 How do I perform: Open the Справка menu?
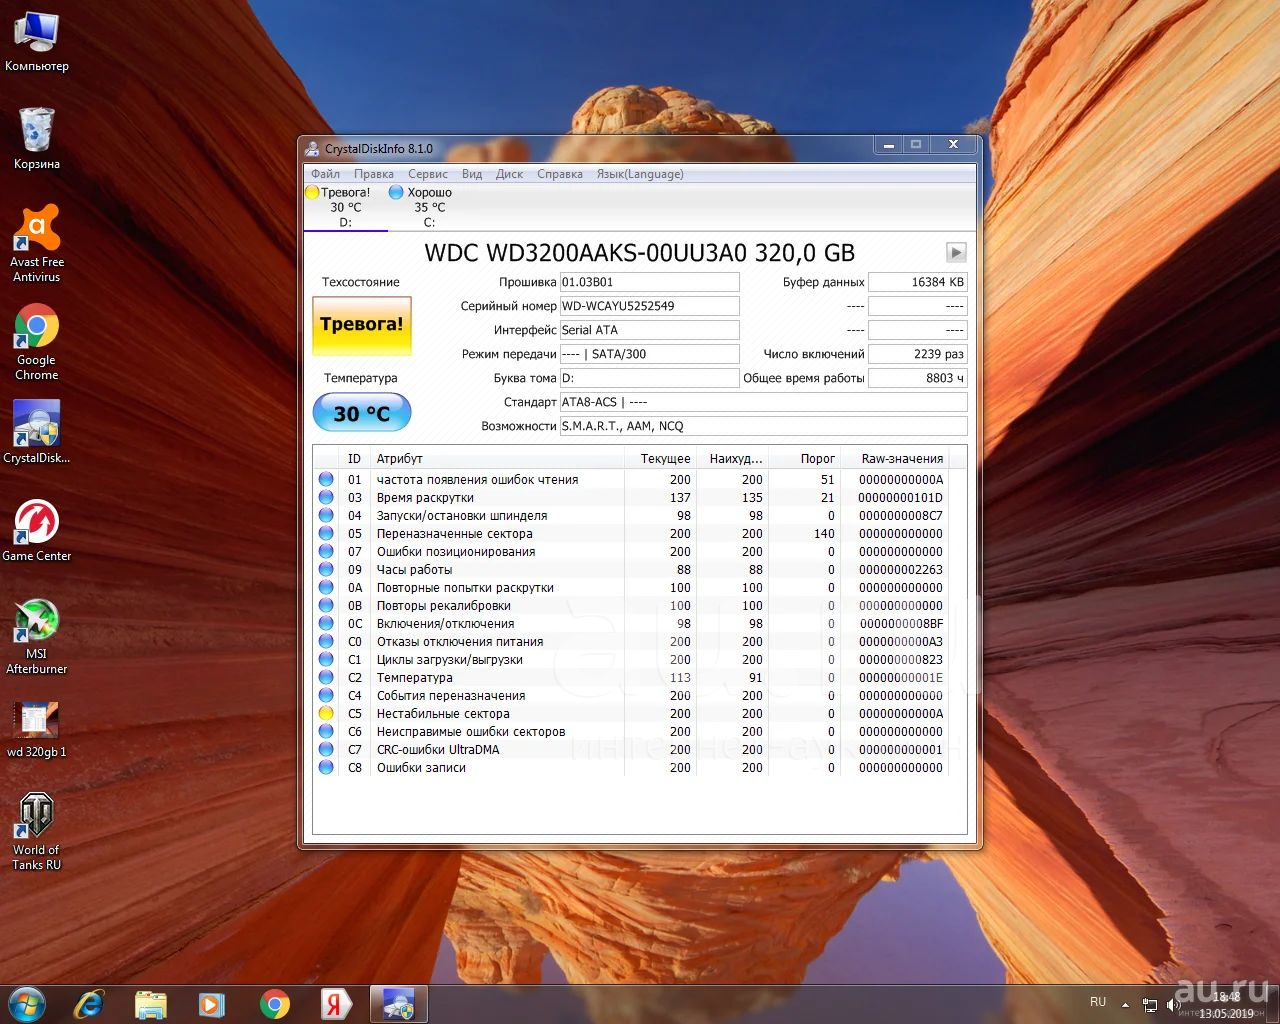click(559, 174)
